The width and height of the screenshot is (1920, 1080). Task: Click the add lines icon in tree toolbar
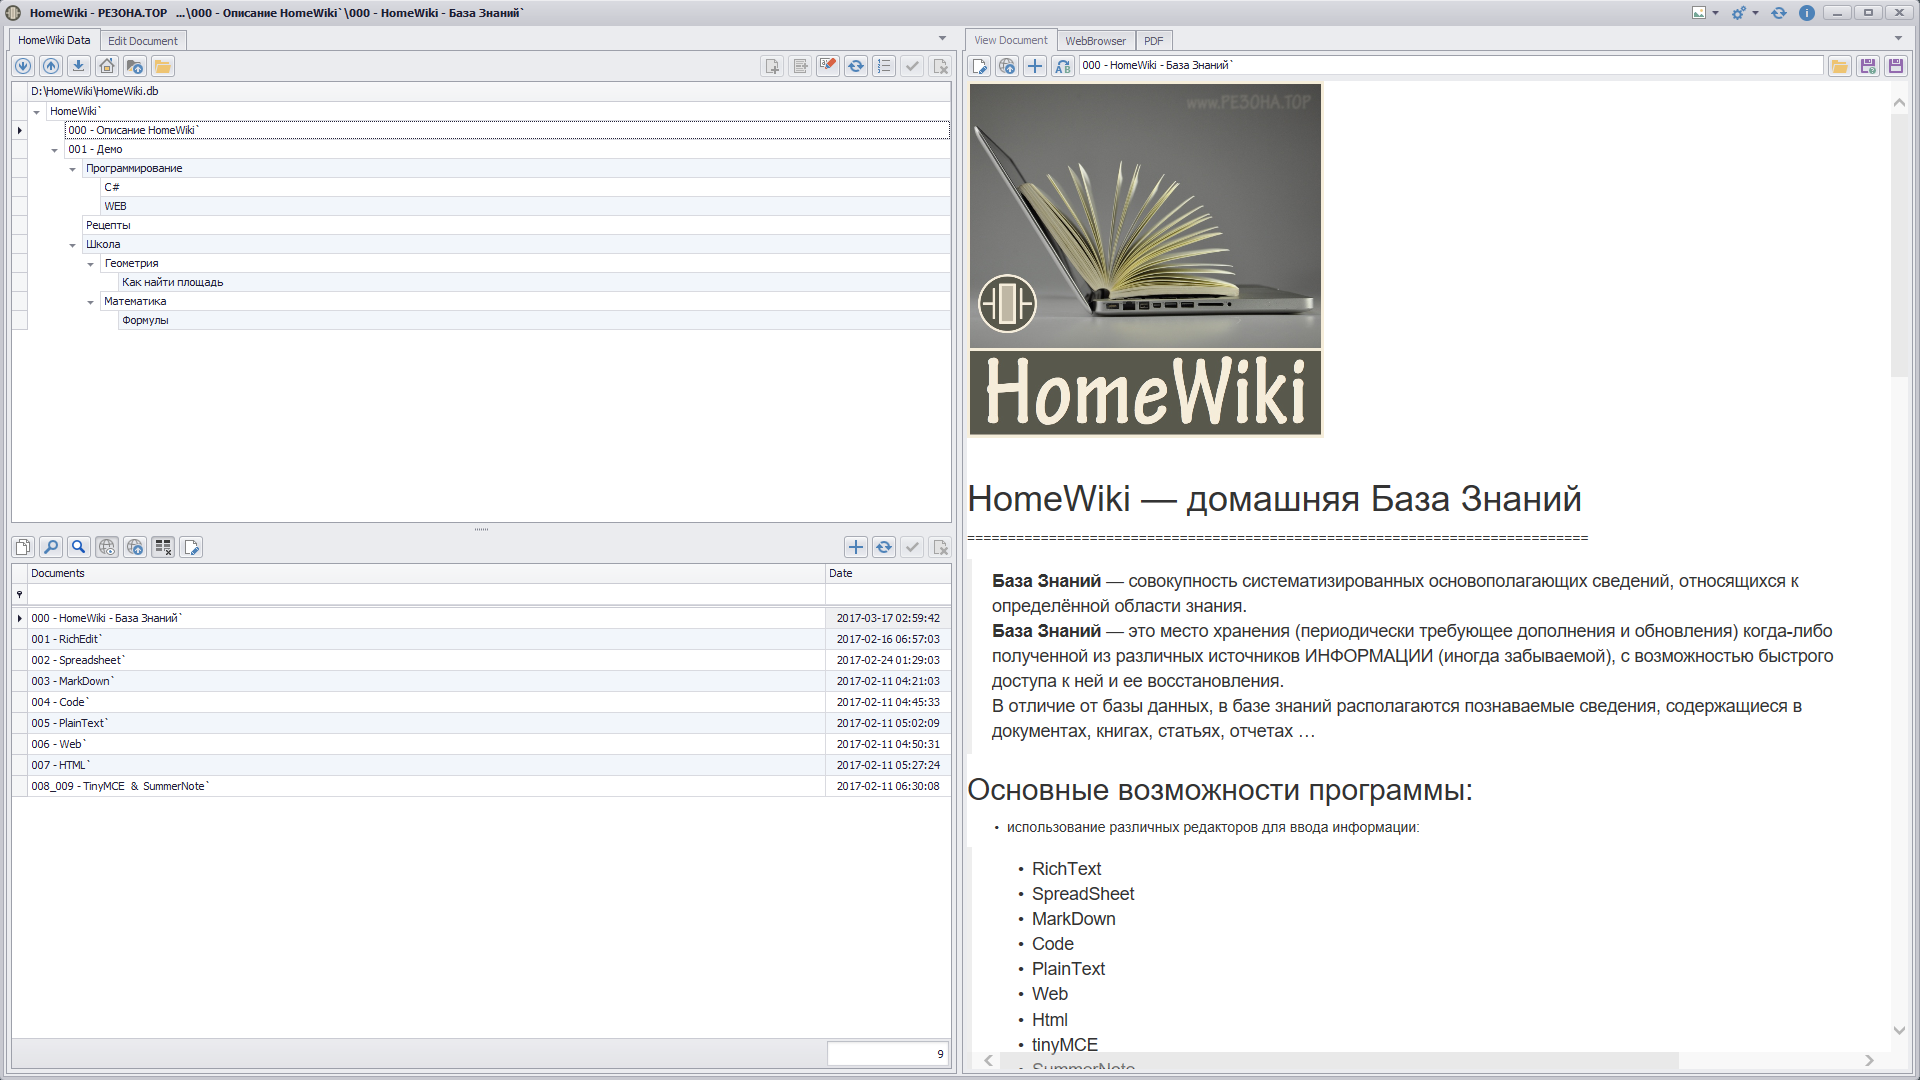[800, 66]
